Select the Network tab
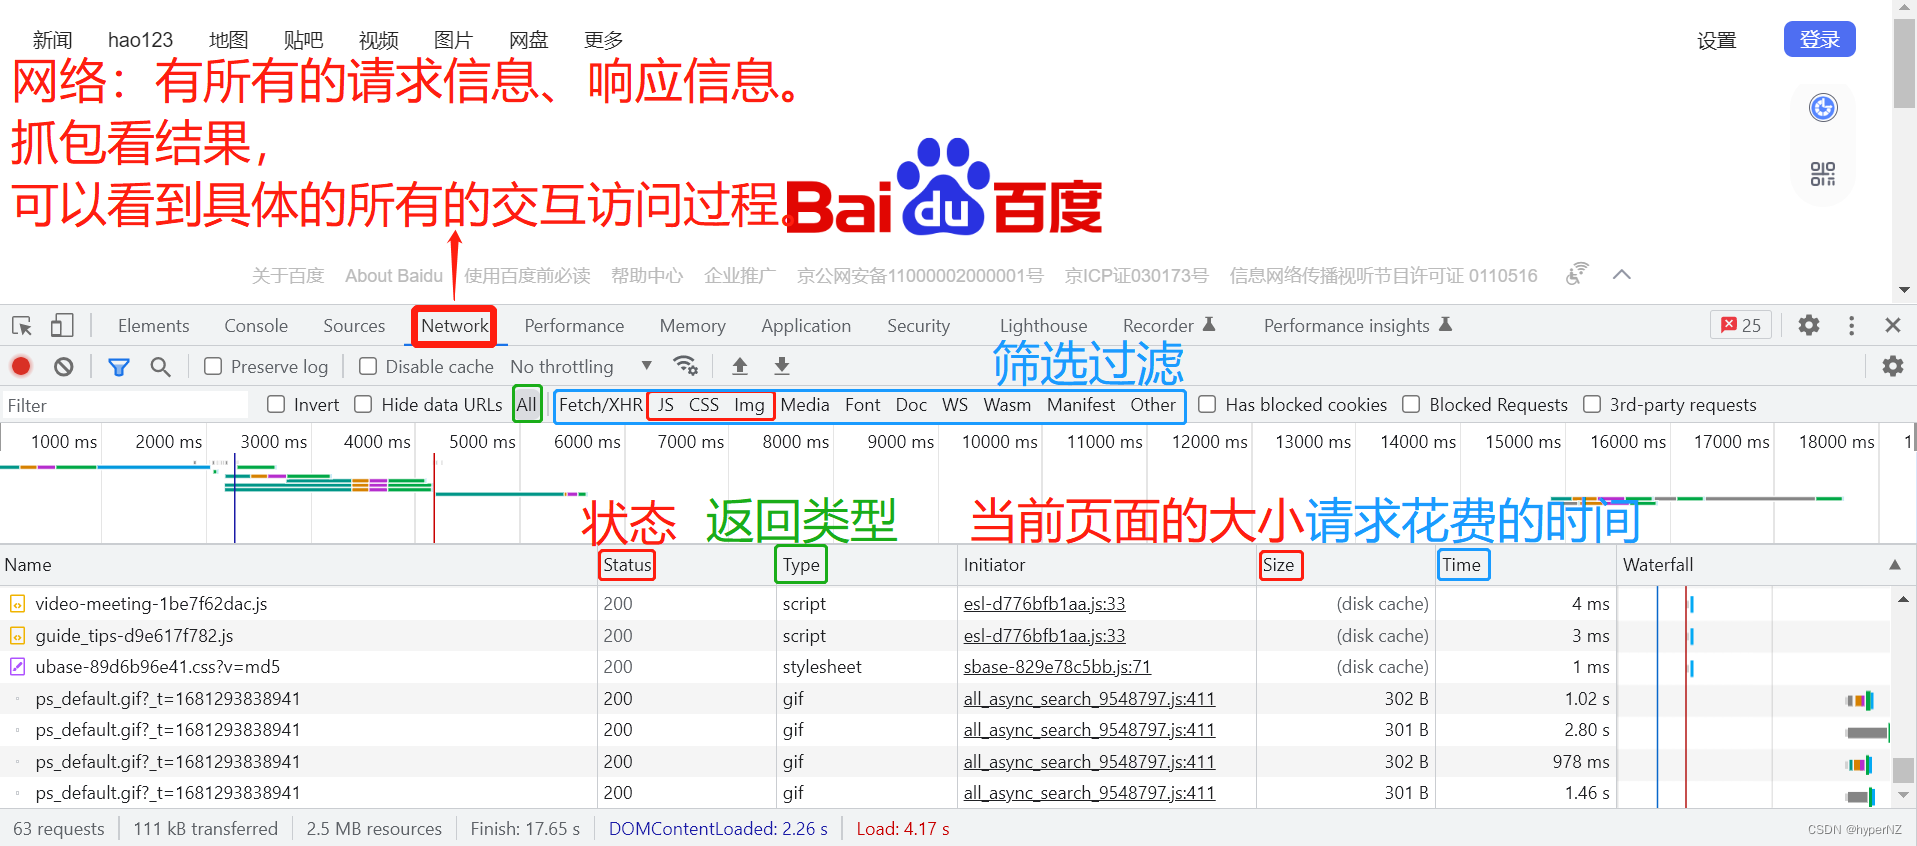Screen dimensions: 1917x846 tap(455, 326)
